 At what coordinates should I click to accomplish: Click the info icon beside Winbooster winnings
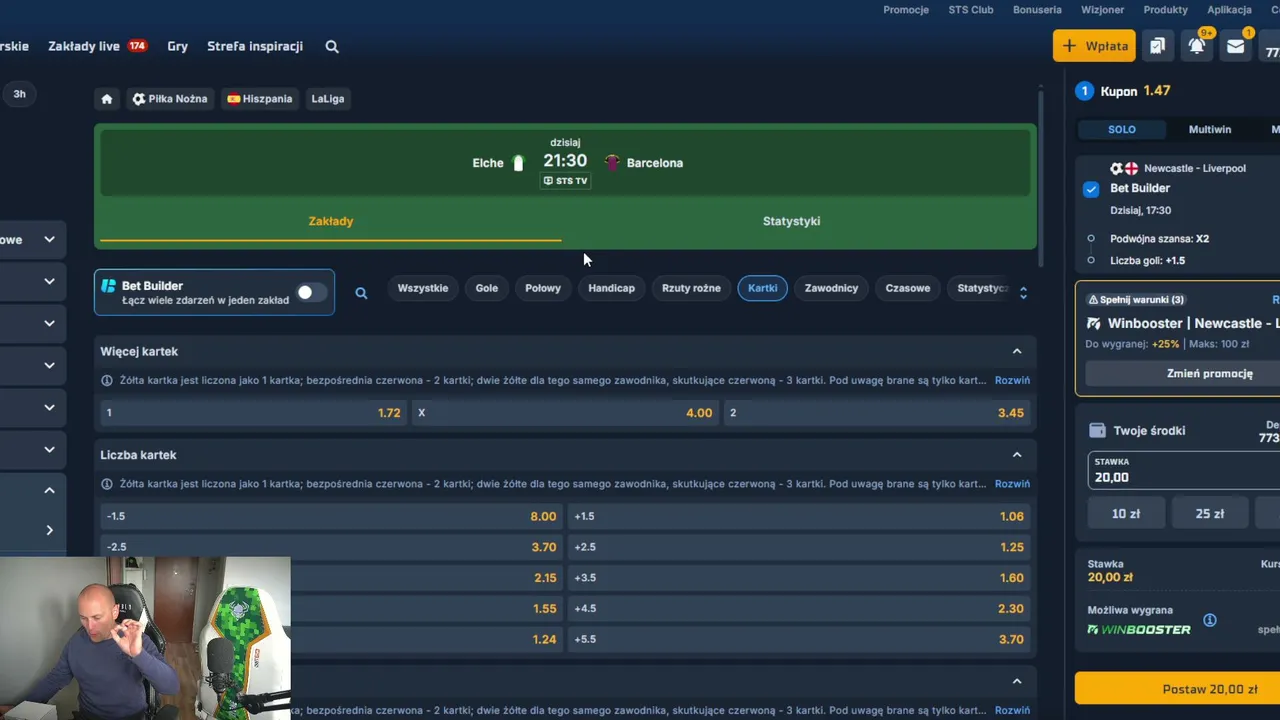(1209, 620)
